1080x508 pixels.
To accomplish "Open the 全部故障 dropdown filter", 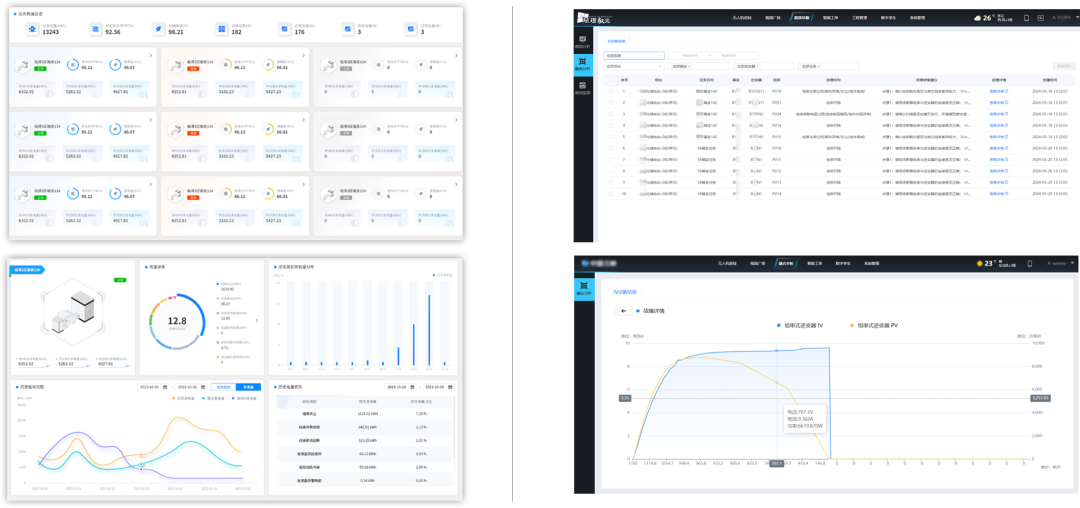I will click(633, 56).
